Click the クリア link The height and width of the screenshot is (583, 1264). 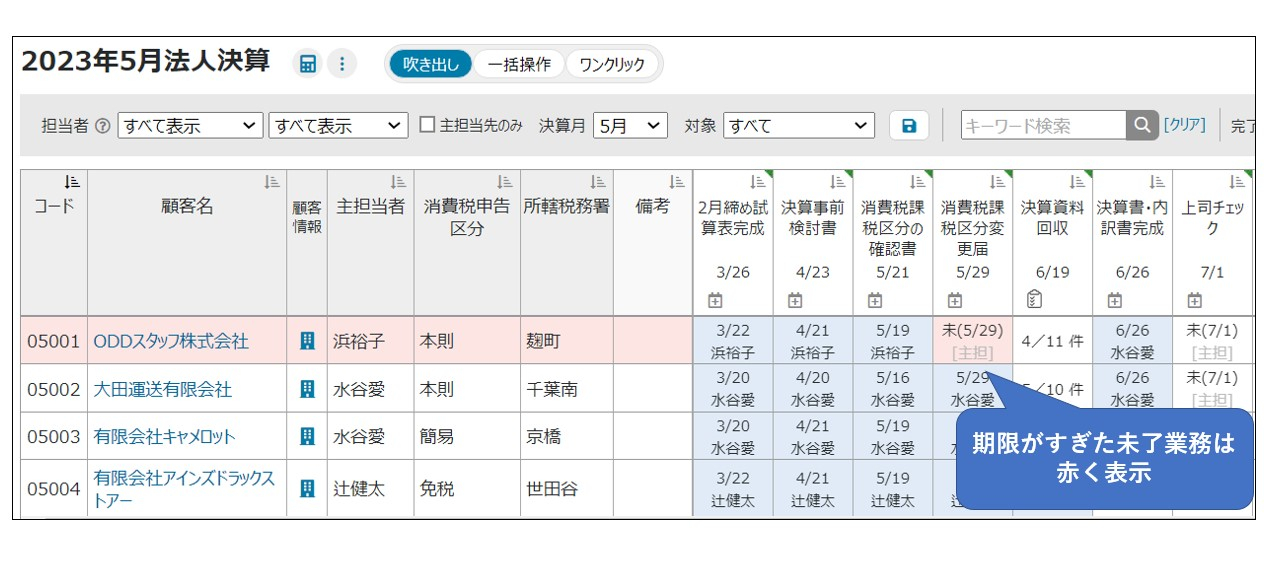point(1184,125)
